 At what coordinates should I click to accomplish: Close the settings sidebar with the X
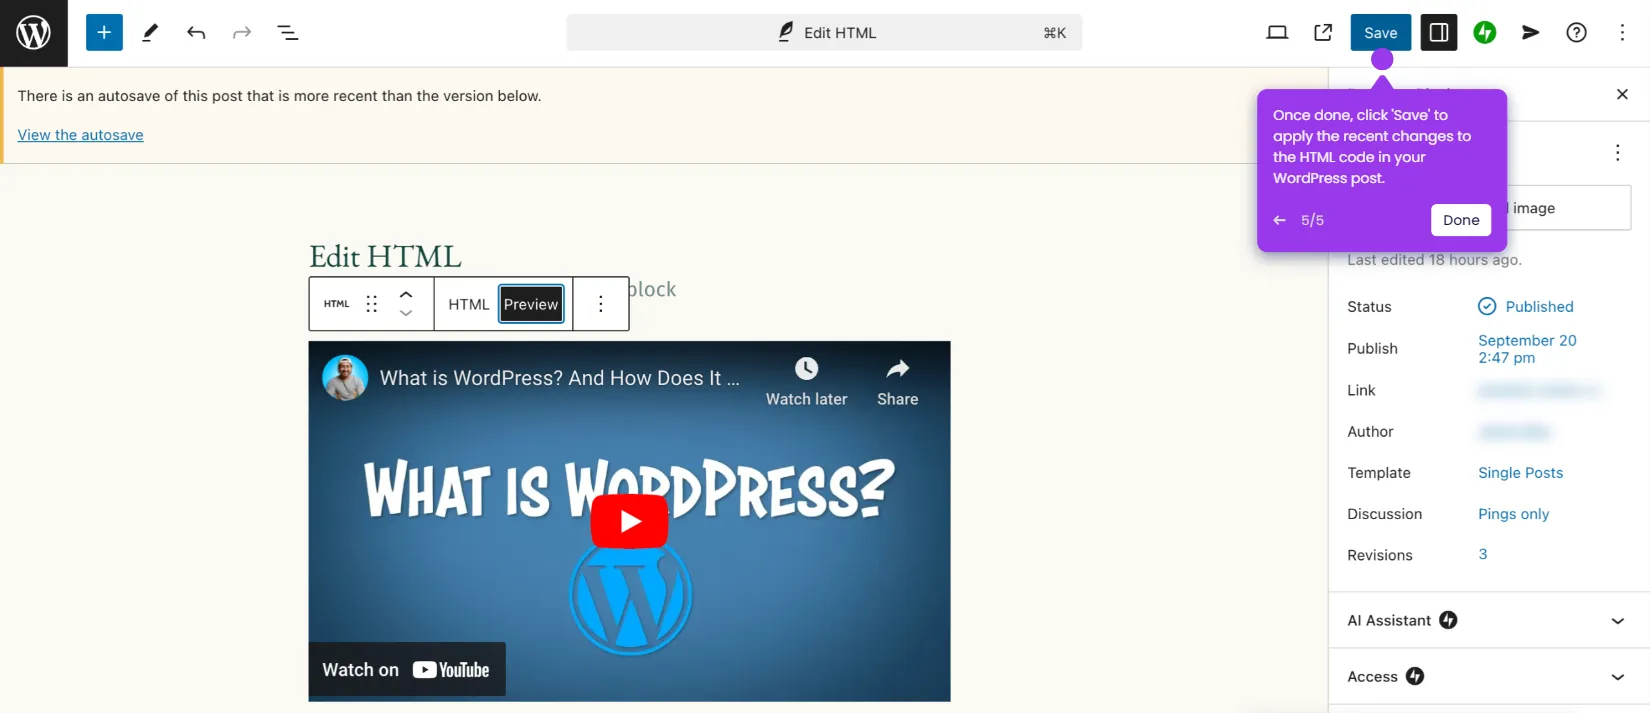[x=1622, y=94]
